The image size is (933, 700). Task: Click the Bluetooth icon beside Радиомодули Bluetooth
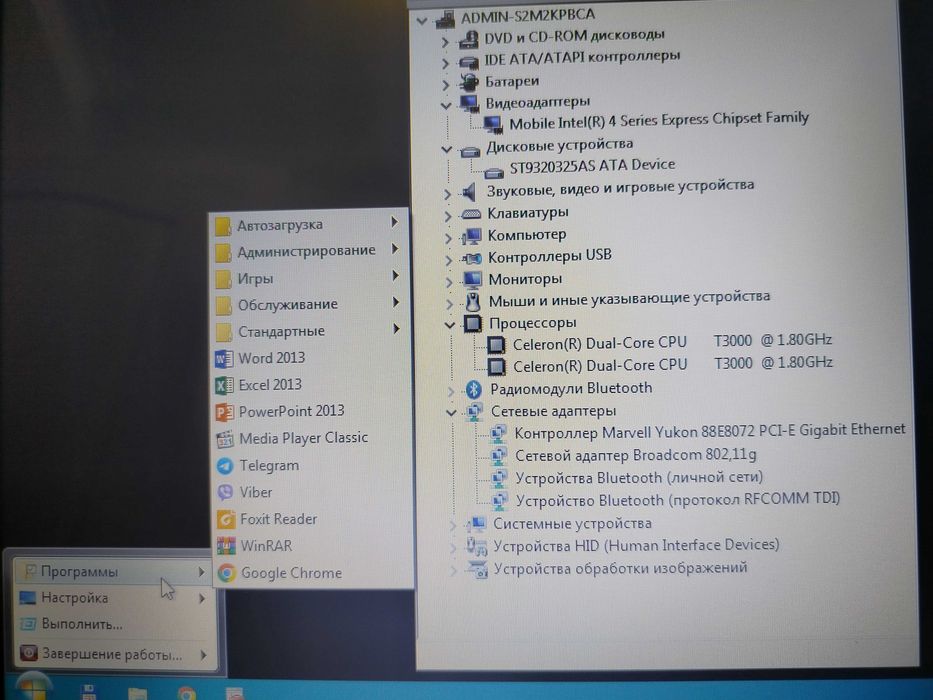[x=474, y=389]
